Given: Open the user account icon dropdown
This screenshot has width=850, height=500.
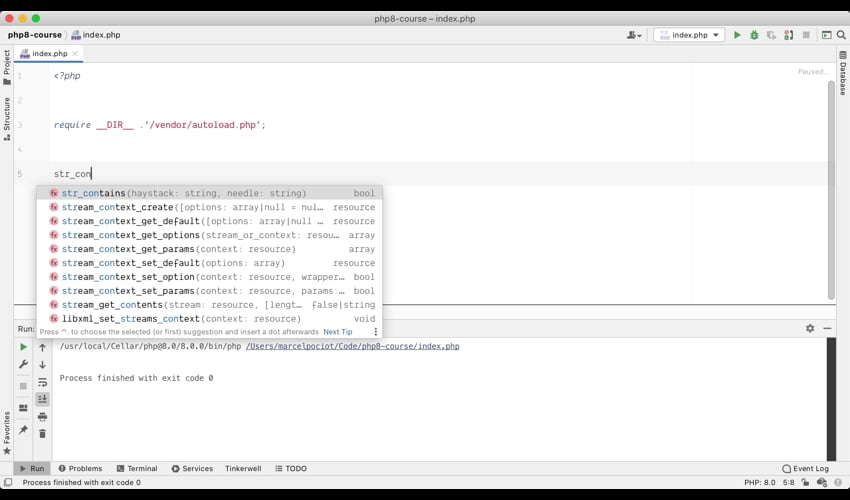Looking at the screenshot, I should [634, 35].
